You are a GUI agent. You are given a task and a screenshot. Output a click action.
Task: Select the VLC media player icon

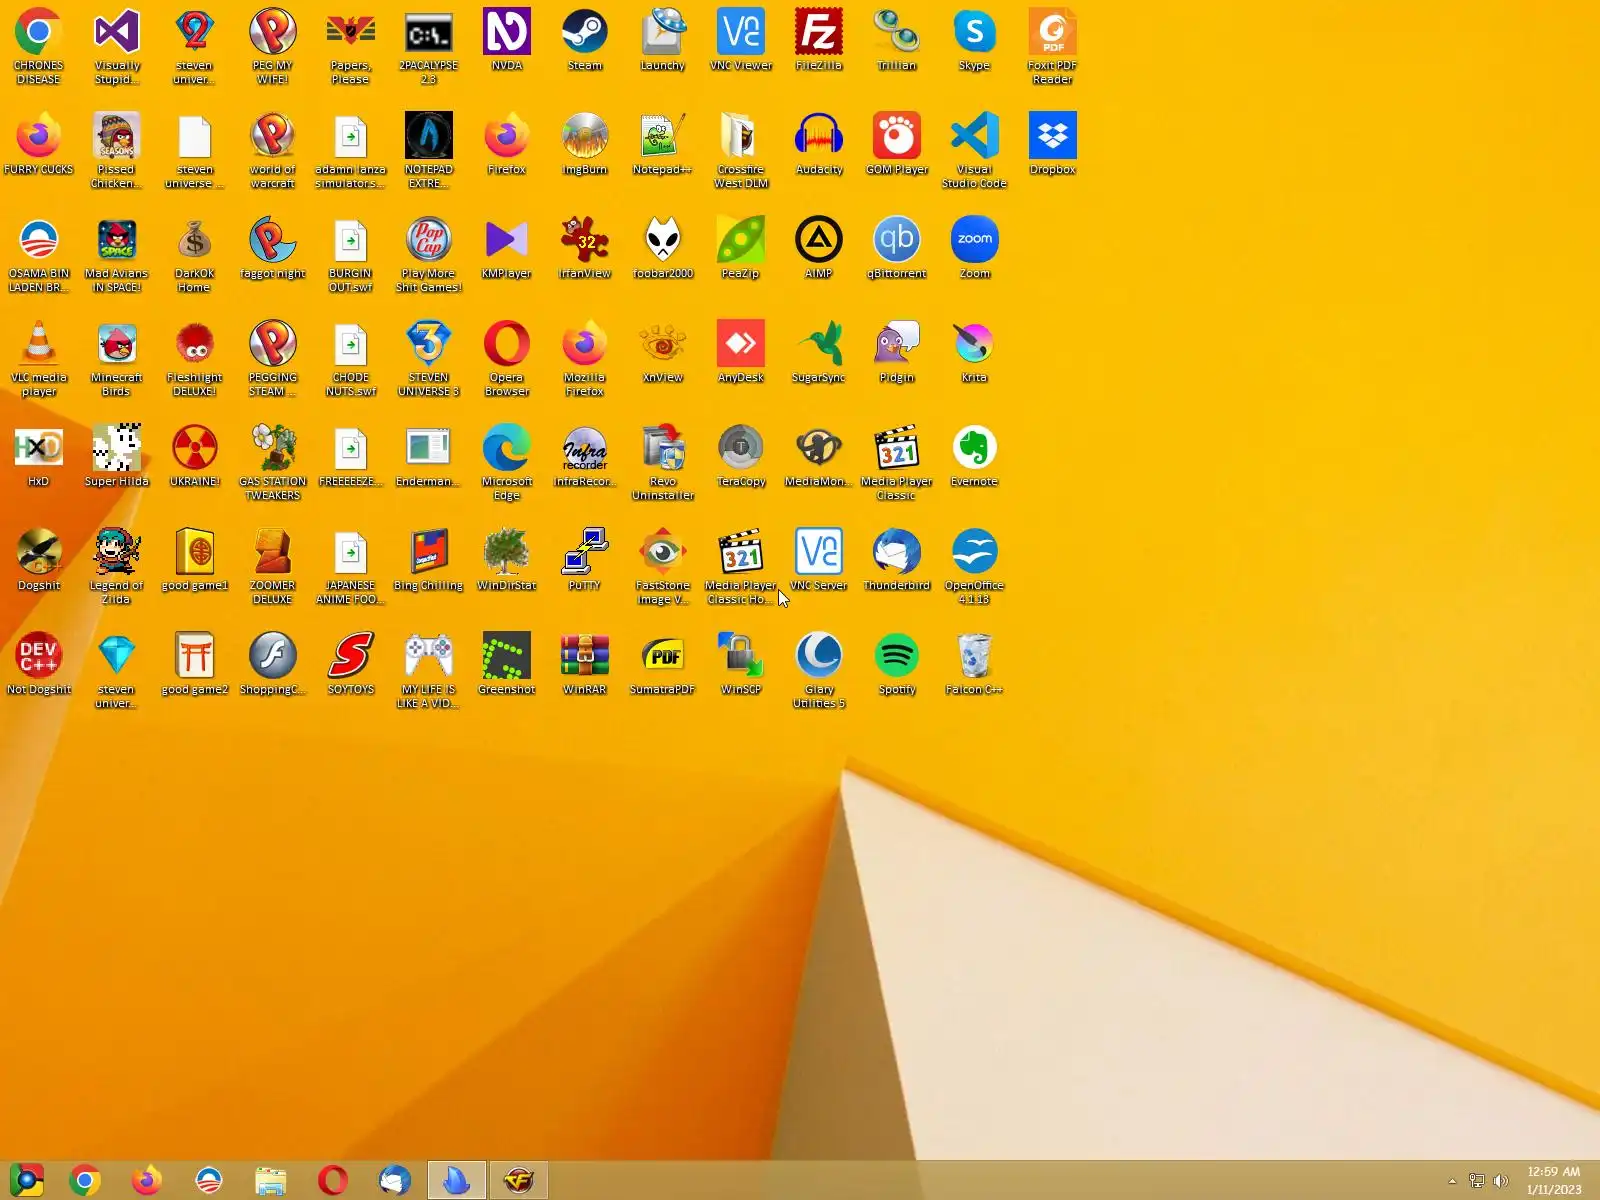39,359
